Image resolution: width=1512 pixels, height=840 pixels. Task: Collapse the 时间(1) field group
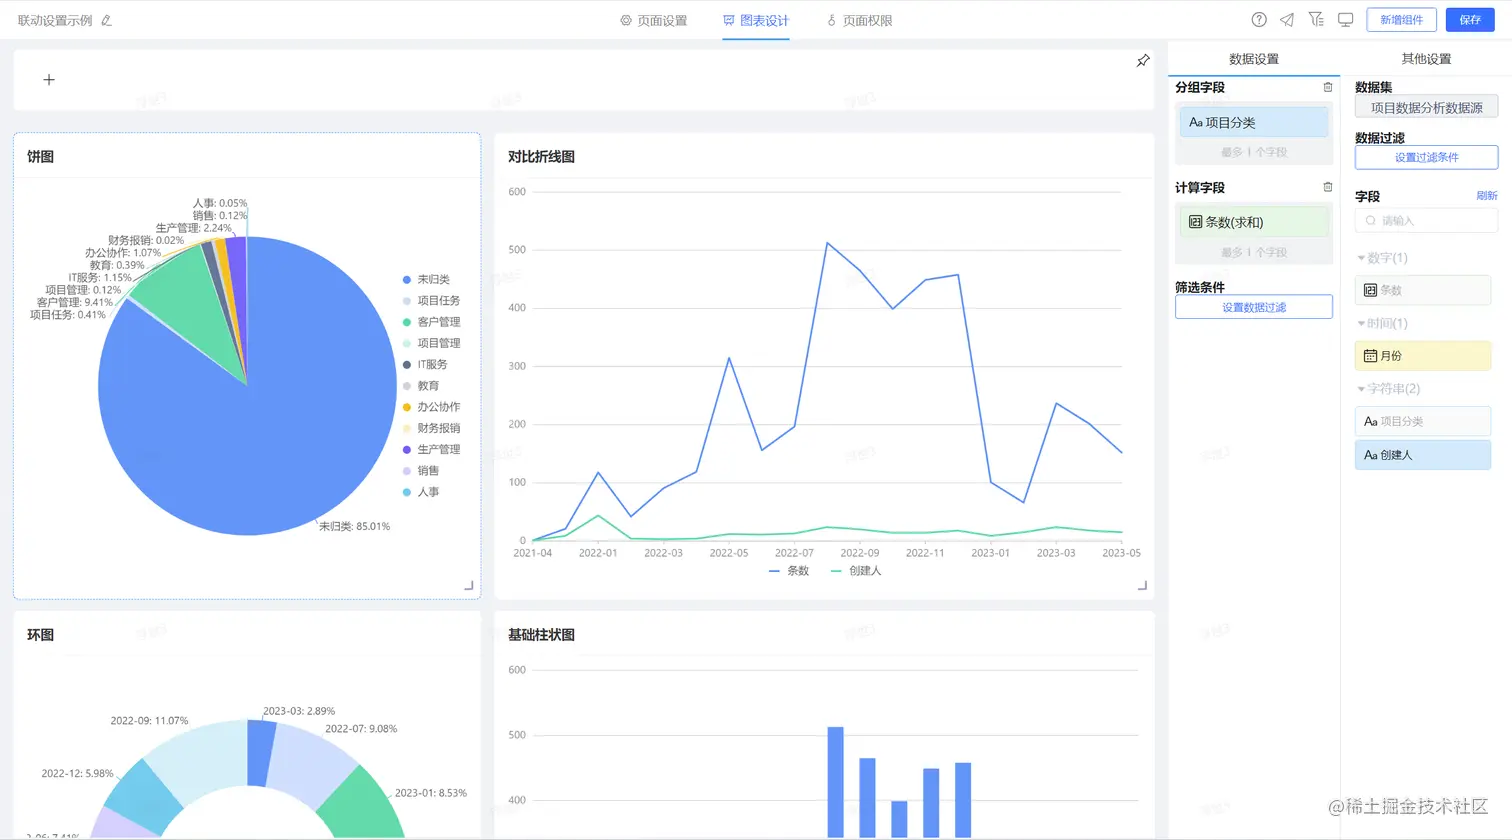tap(1382, 323)
